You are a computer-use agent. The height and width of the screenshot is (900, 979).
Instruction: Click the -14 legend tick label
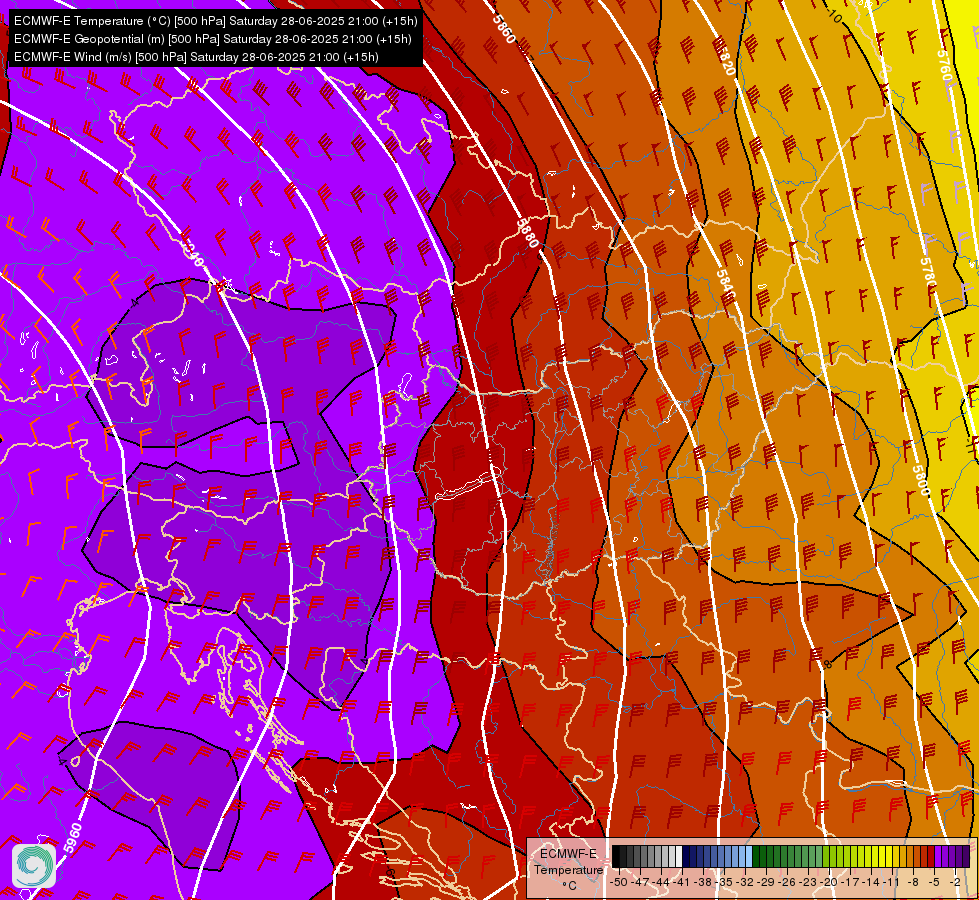click(872, 882)
